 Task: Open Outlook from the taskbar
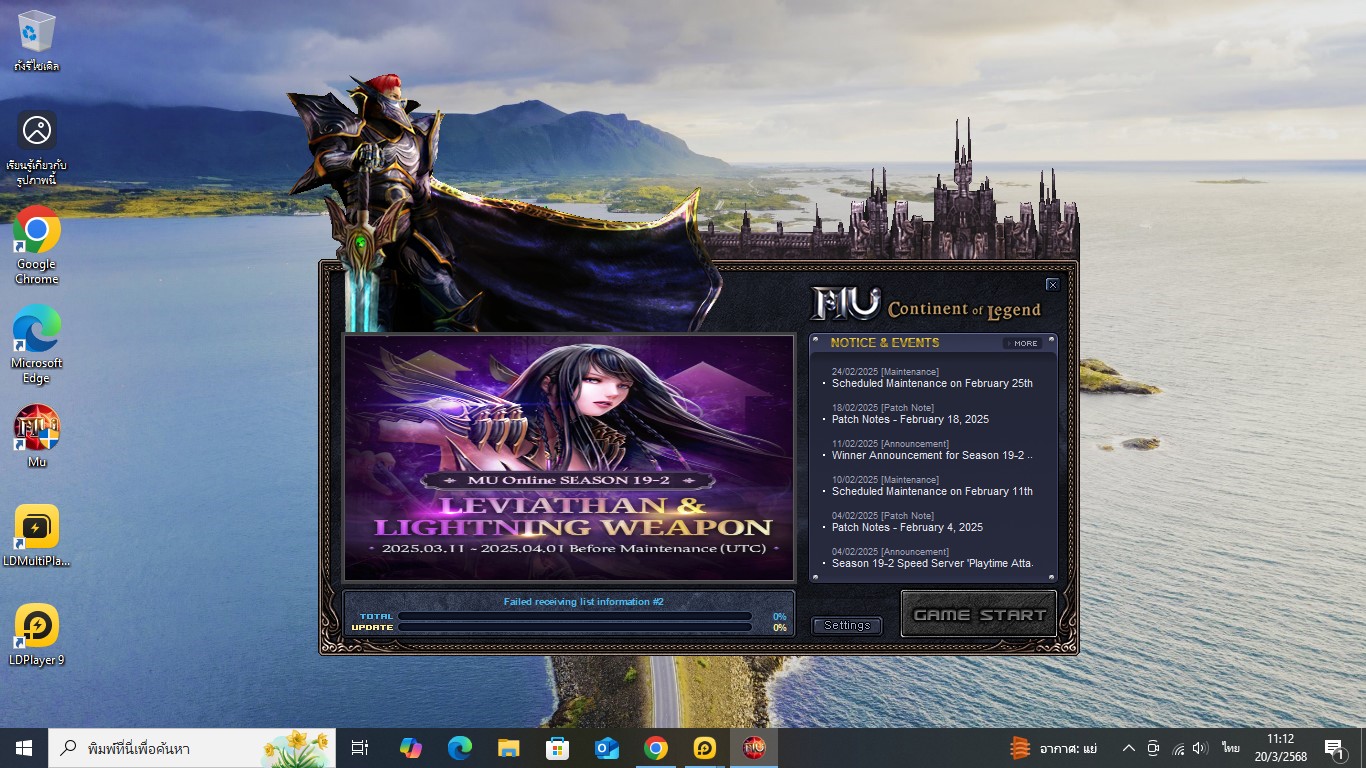point(606,748)
